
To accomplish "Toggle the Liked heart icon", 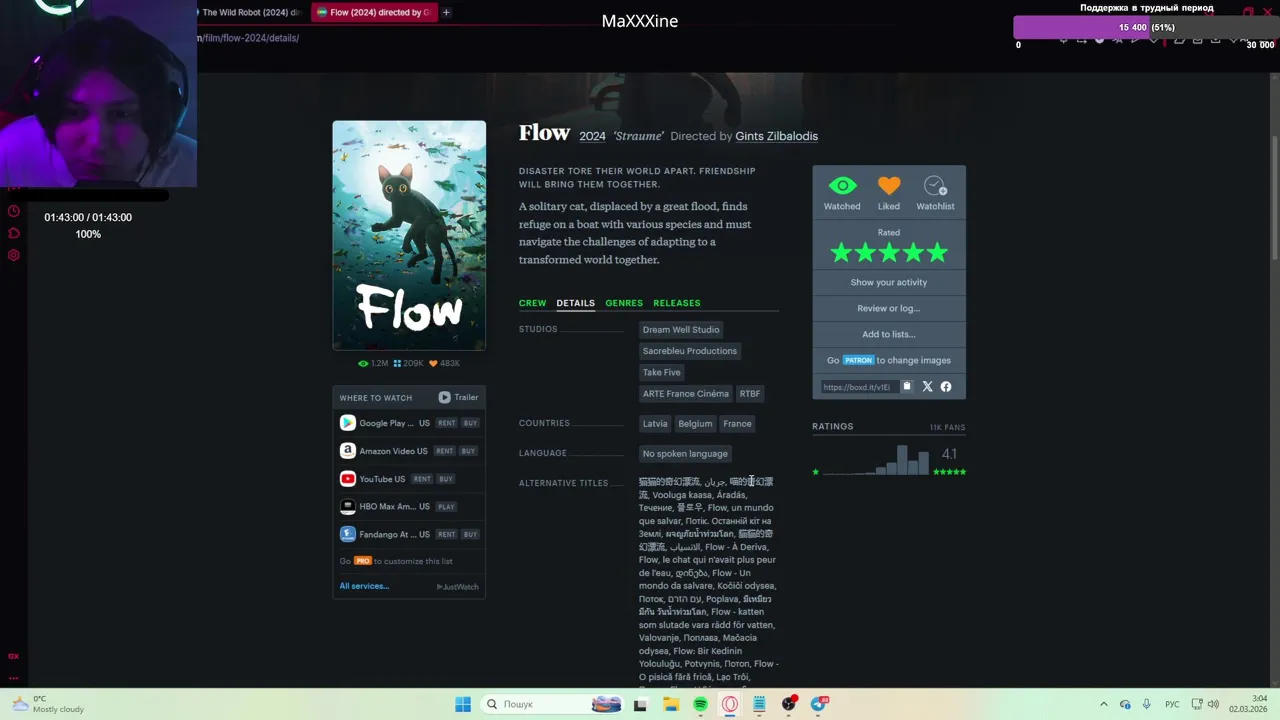I will tap(889, 186).
